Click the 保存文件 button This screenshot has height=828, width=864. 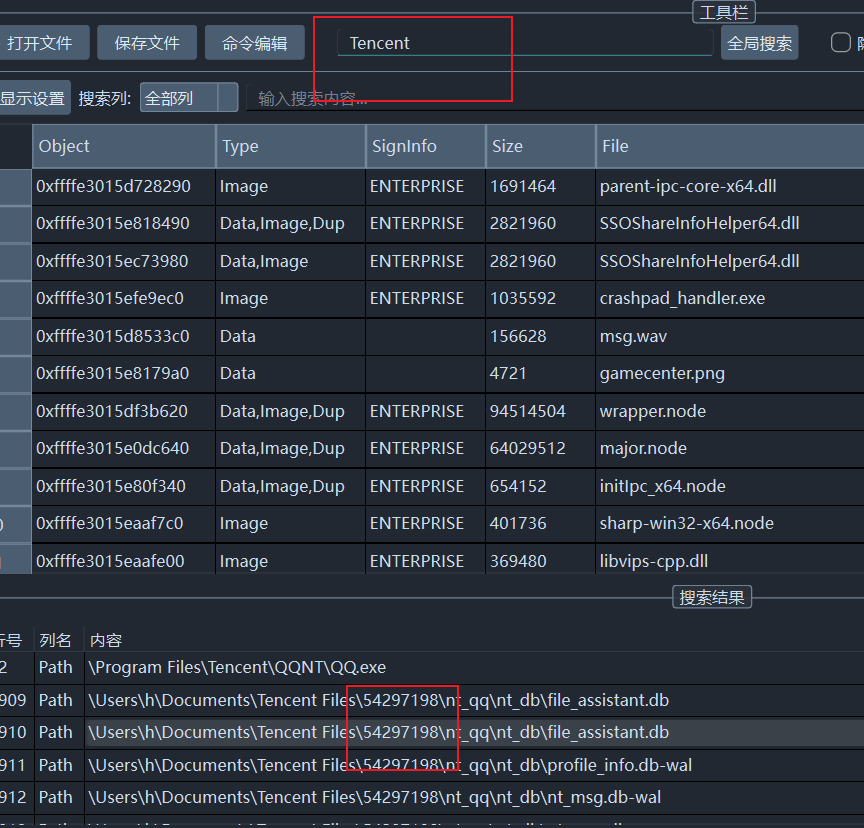147,42
